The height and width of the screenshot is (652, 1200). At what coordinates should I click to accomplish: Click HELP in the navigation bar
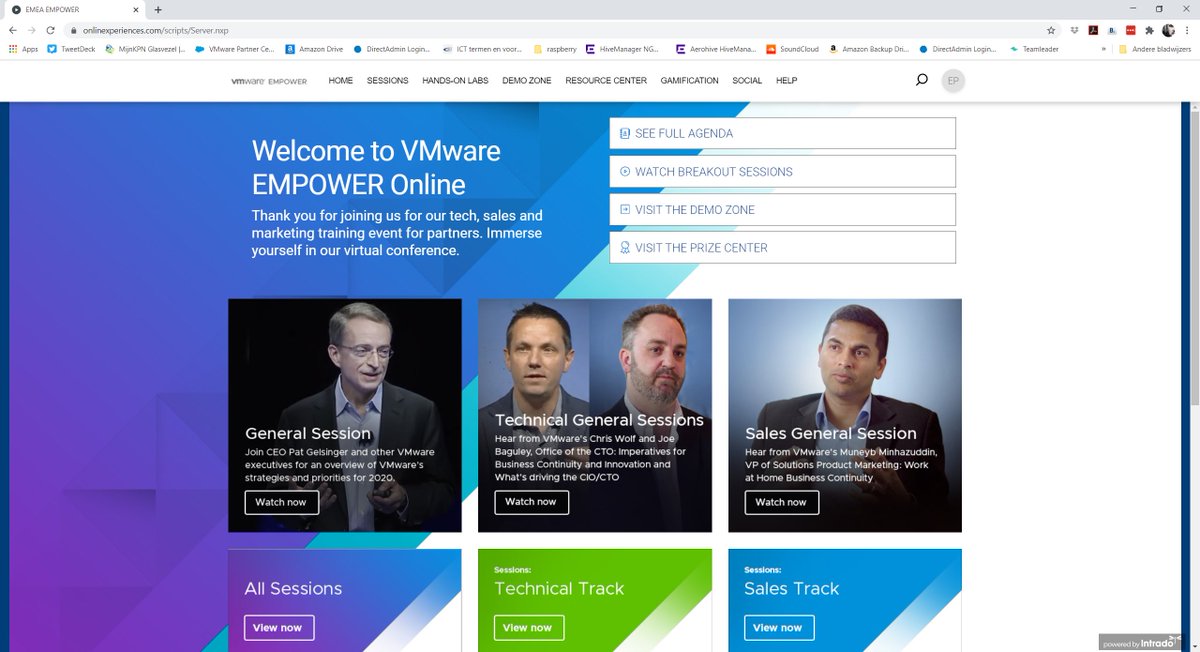(787, 81)
